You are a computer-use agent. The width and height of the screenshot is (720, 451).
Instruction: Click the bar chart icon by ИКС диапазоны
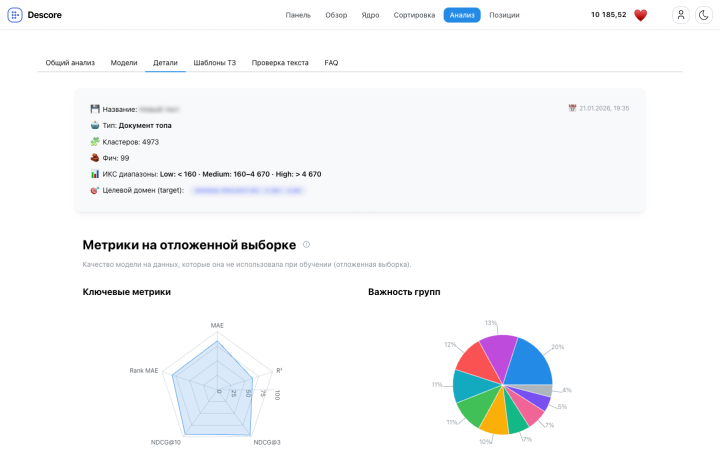(x=95, y=174)
